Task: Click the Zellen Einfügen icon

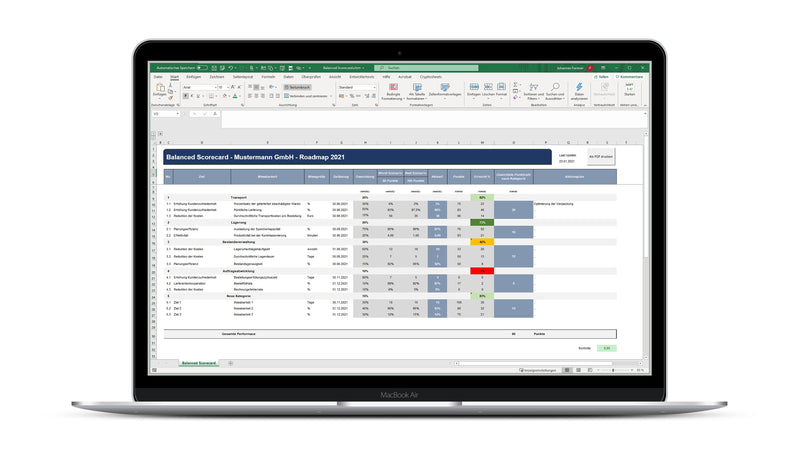Action: coord(474,87)
